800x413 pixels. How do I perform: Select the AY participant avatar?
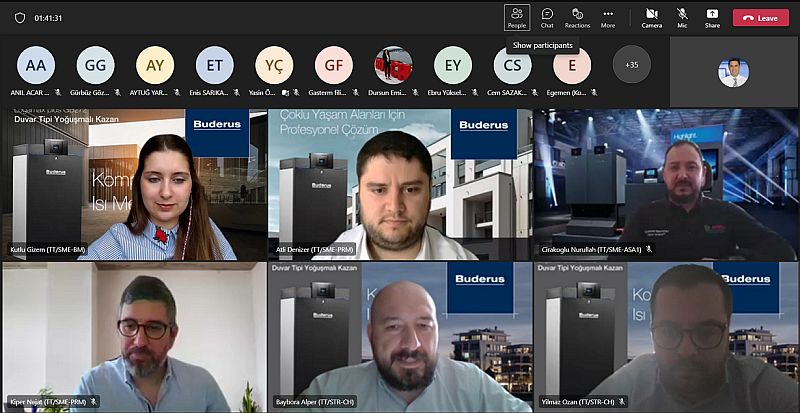click(155, 65)
